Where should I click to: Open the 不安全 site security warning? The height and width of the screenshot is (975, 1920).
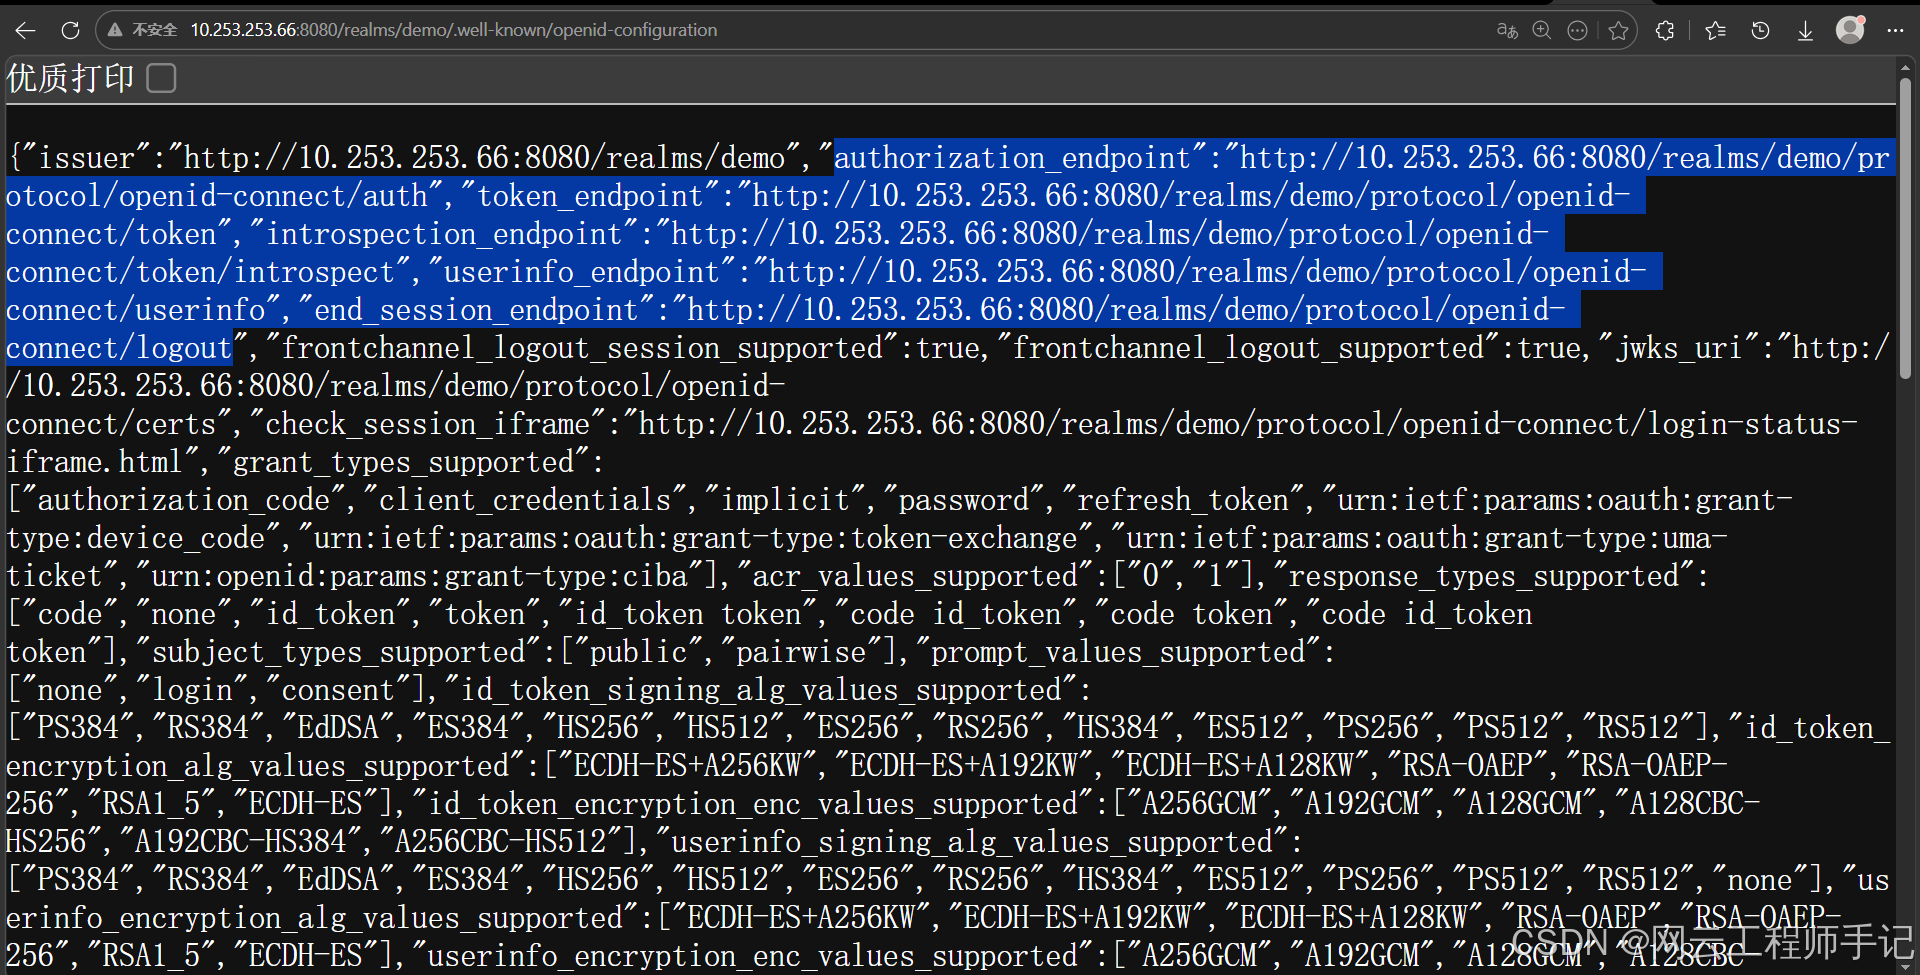click(142, 30)
